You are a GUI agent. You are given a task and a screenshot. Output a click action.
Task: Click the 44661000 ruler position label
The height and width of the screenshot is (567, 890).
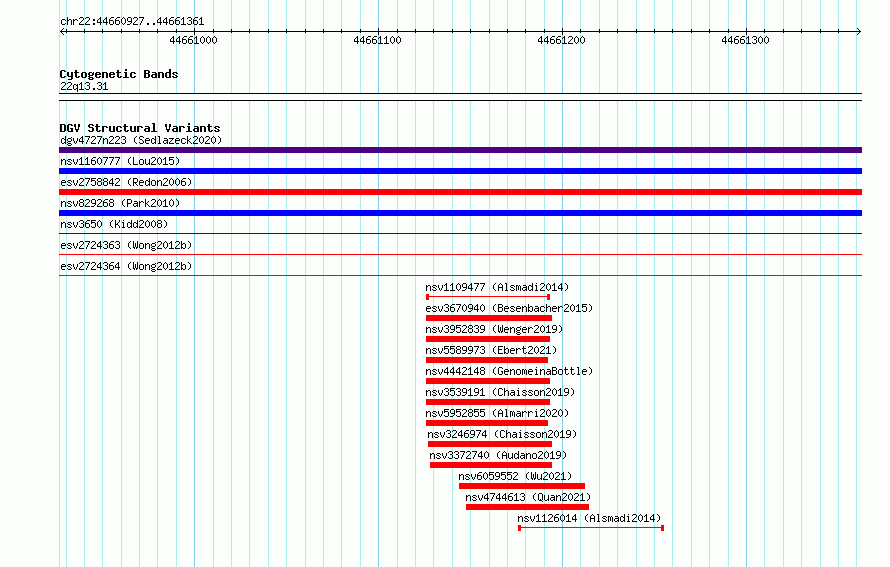[x=193, y=40]
